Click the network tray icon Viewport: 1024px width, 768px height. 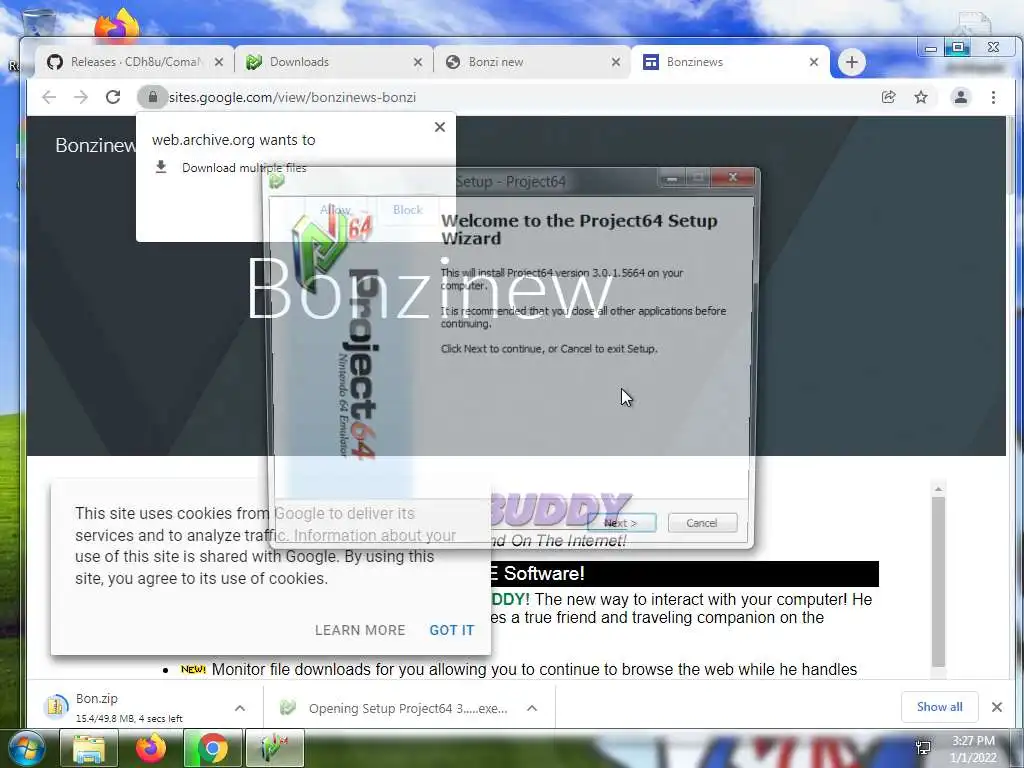point(923,748)
